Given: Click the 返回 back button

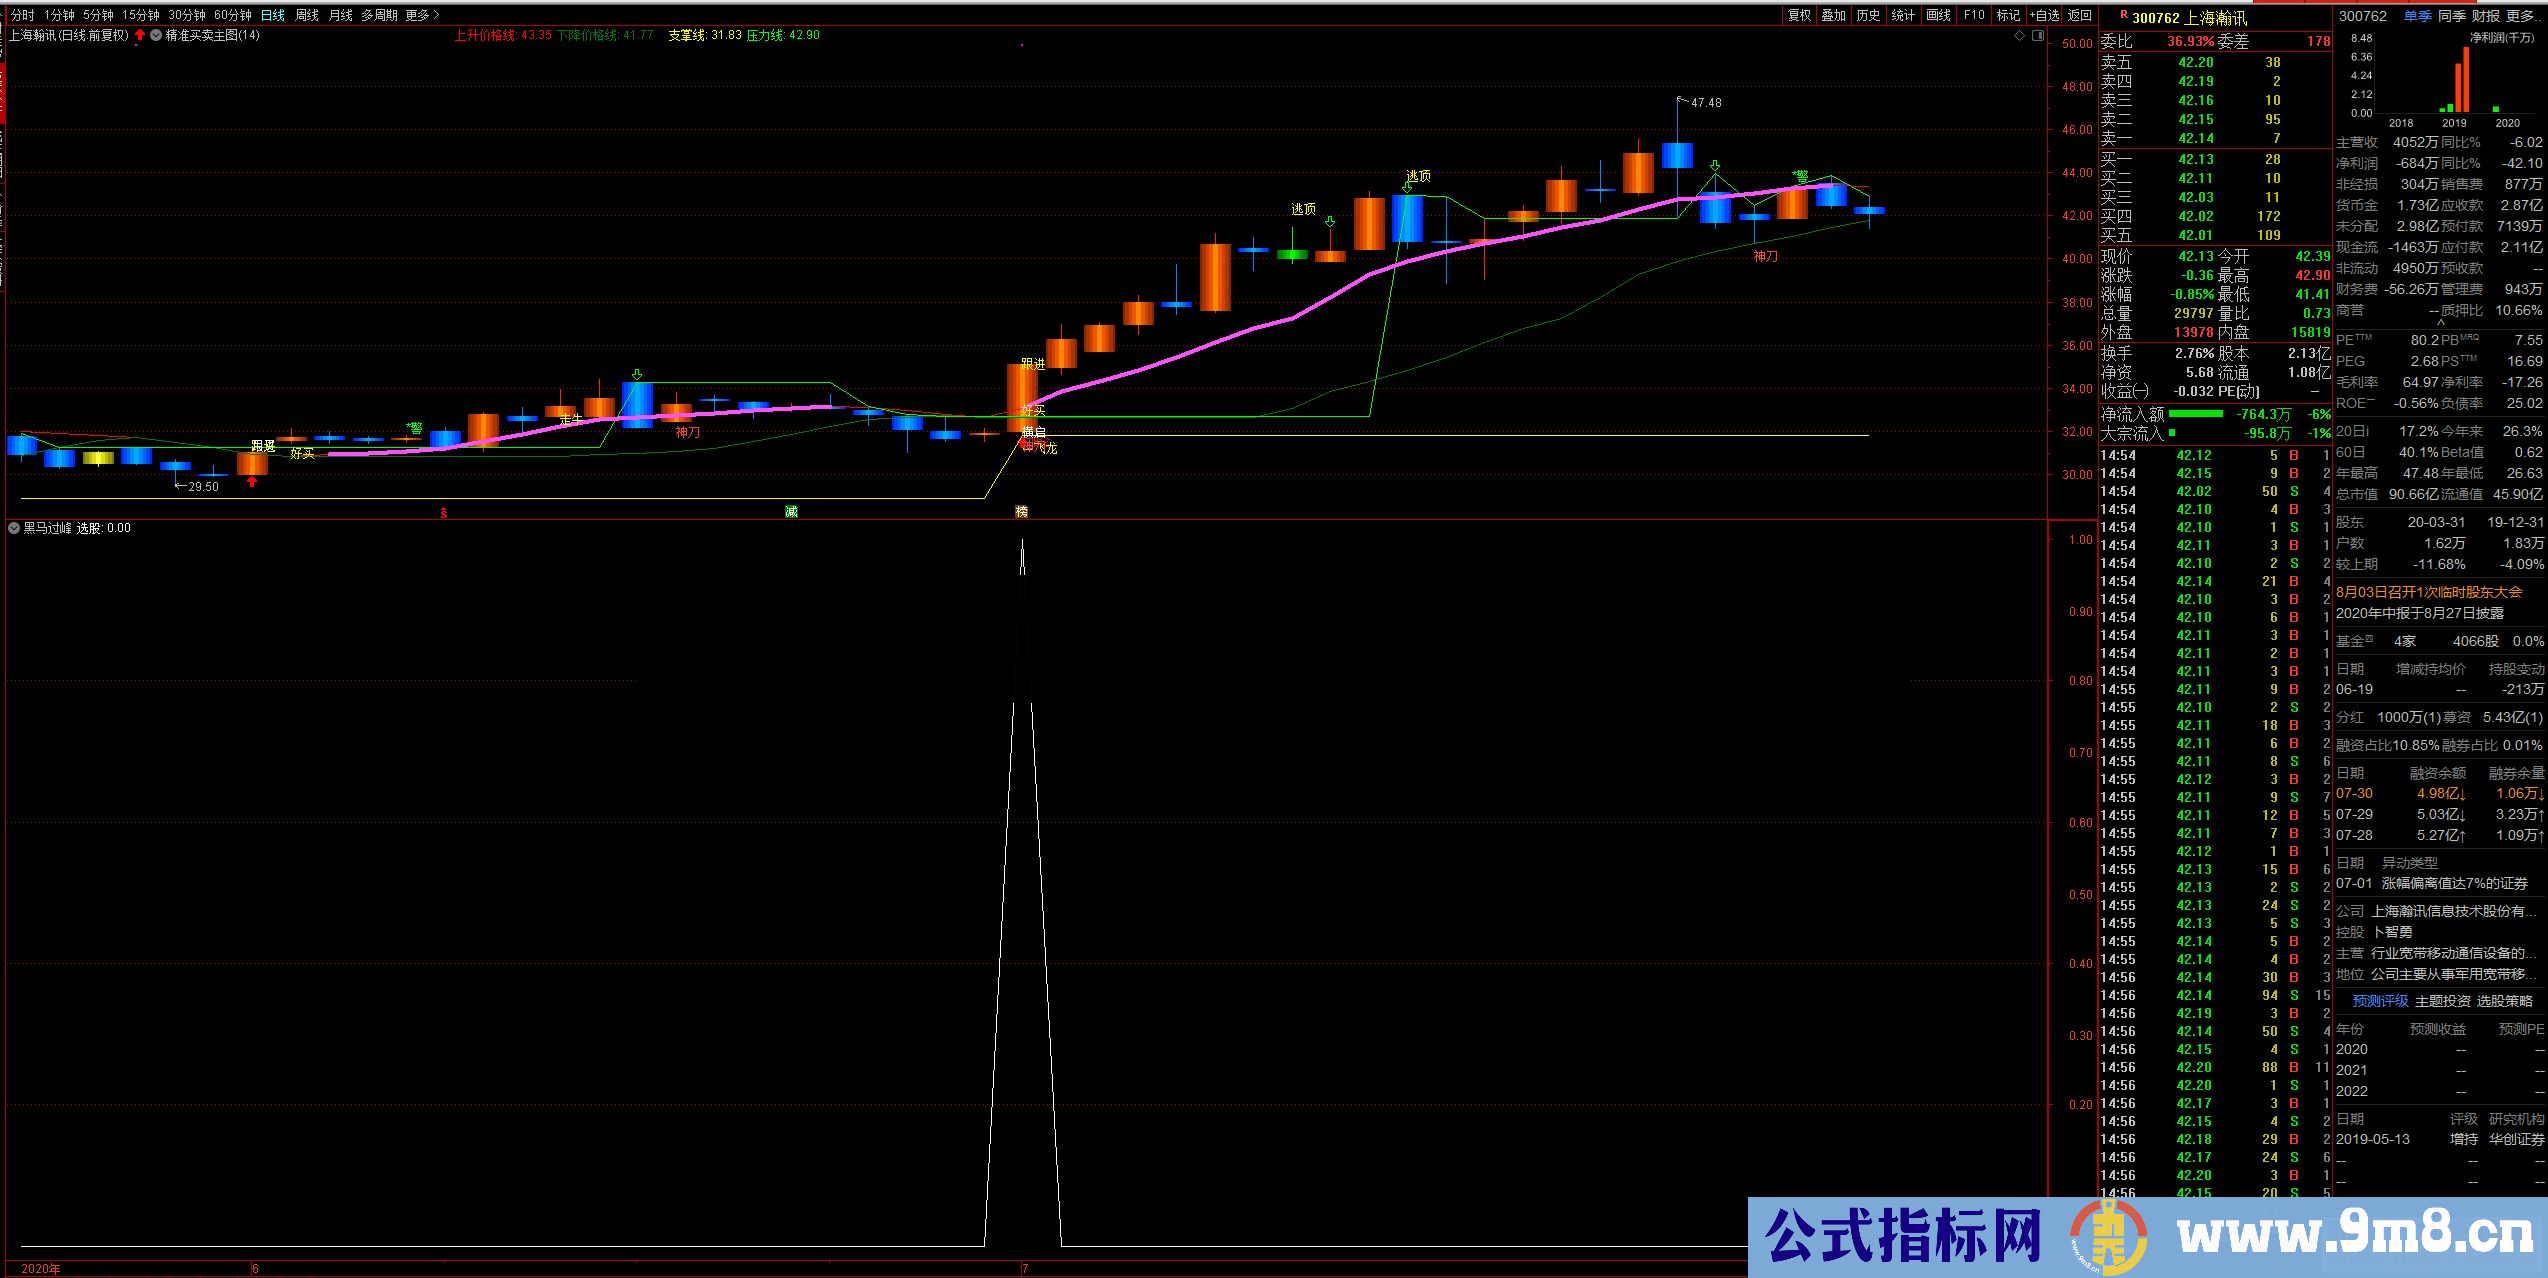Looking at the screenshot, I should 2080,15.
